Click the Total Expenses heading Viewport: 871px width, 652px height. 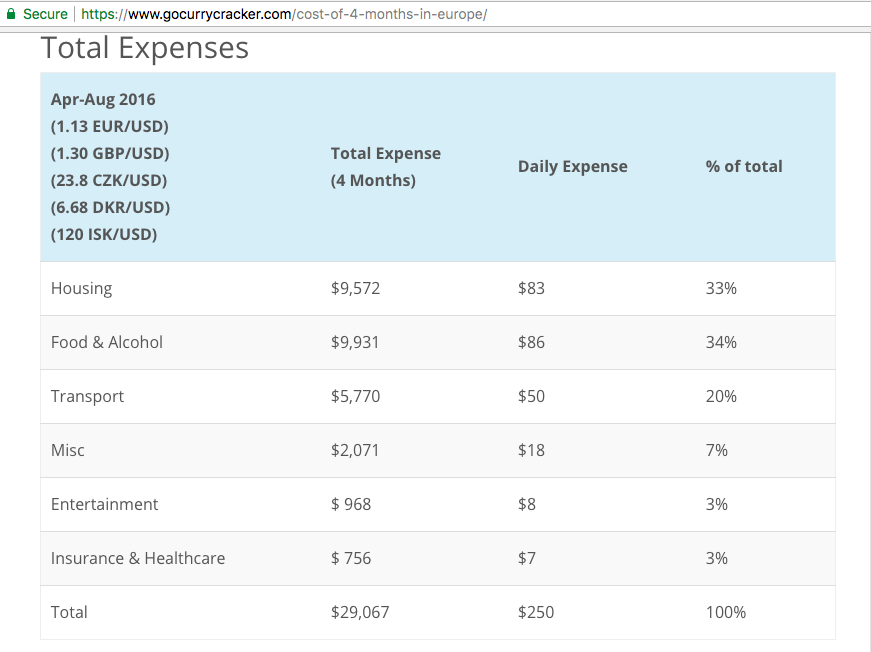(x=145, y=48)
